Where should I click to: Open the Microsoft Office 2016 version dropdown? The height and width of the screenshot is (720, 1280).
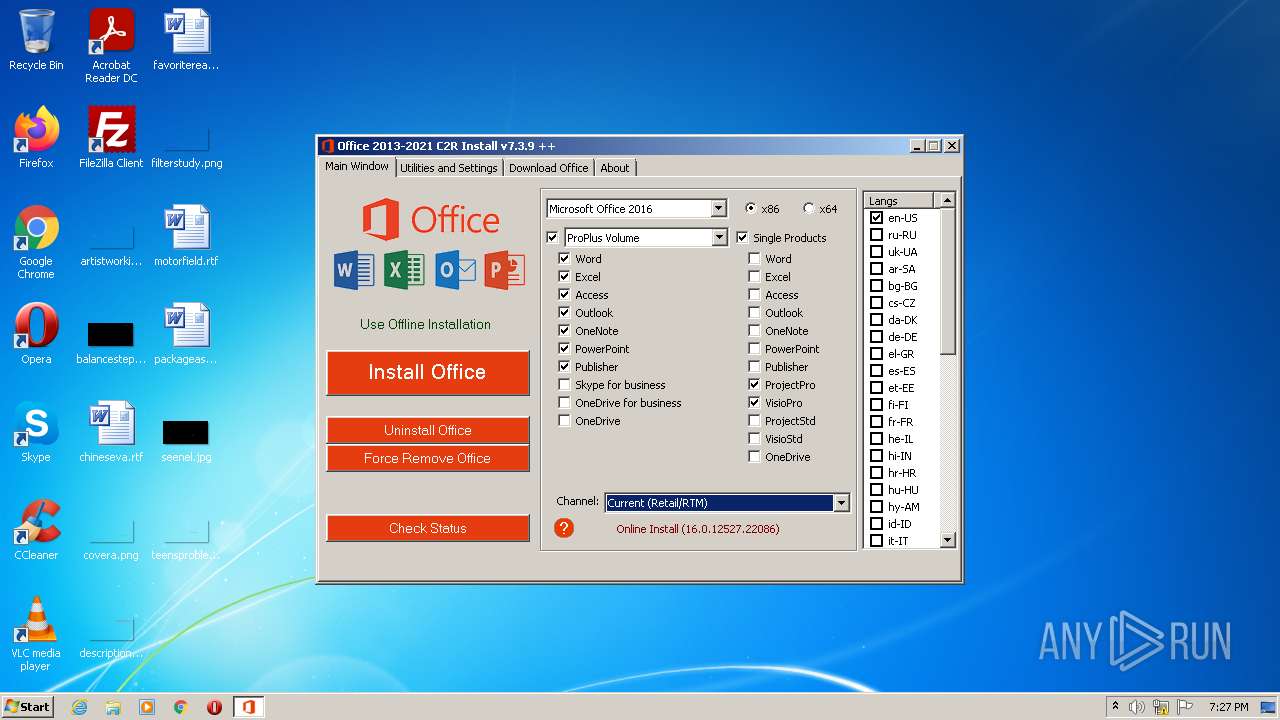point(718,209)
